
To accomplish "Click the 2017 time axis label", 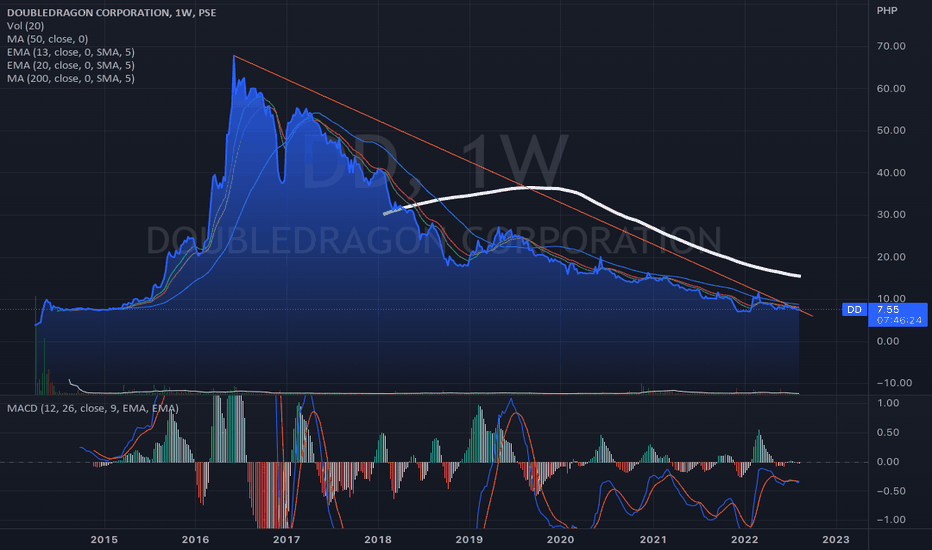I will click(x=286, y=539).
